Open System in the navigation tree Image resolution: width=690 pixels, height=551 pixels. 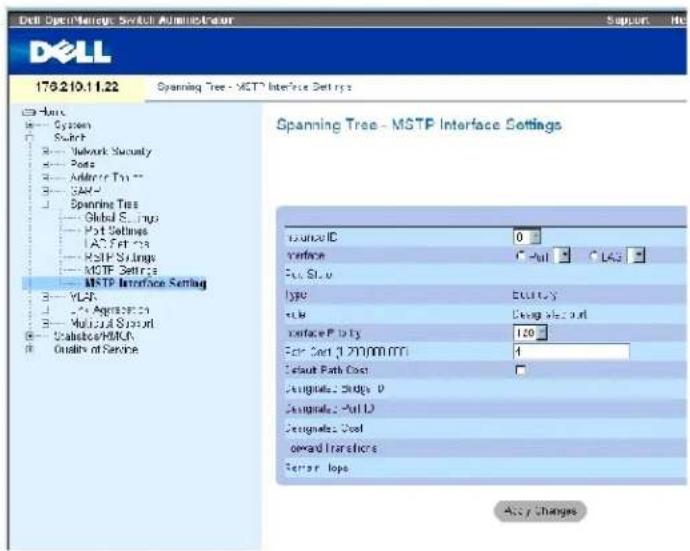click(72, 125)
